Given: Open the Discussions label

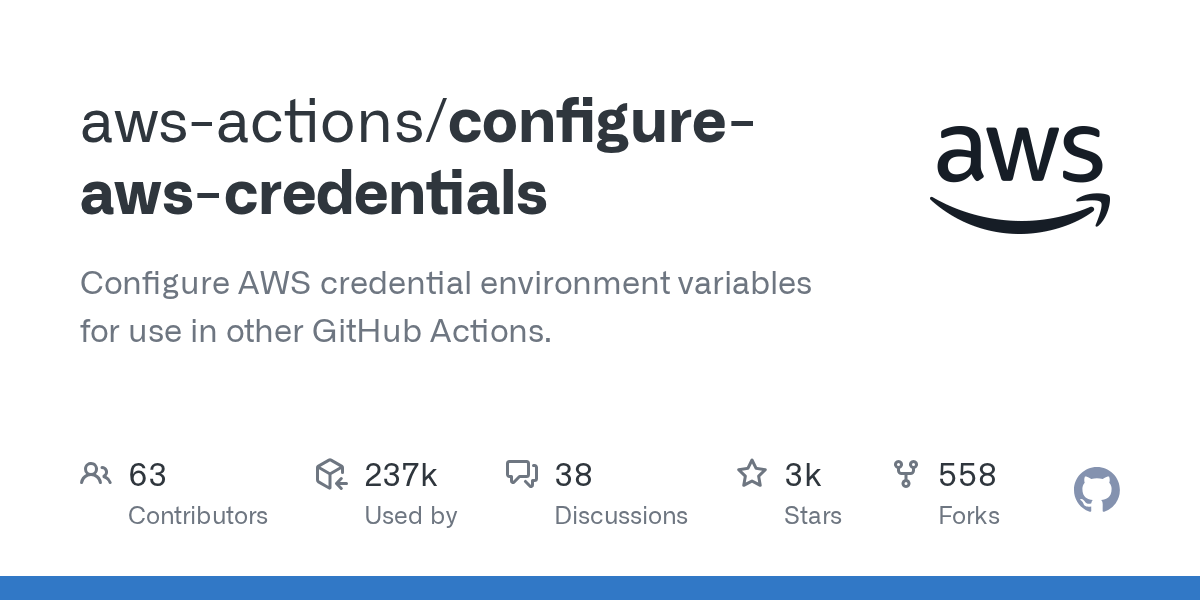Looking at the screenshot, I should pyautogui.click(x=621, y=516).
